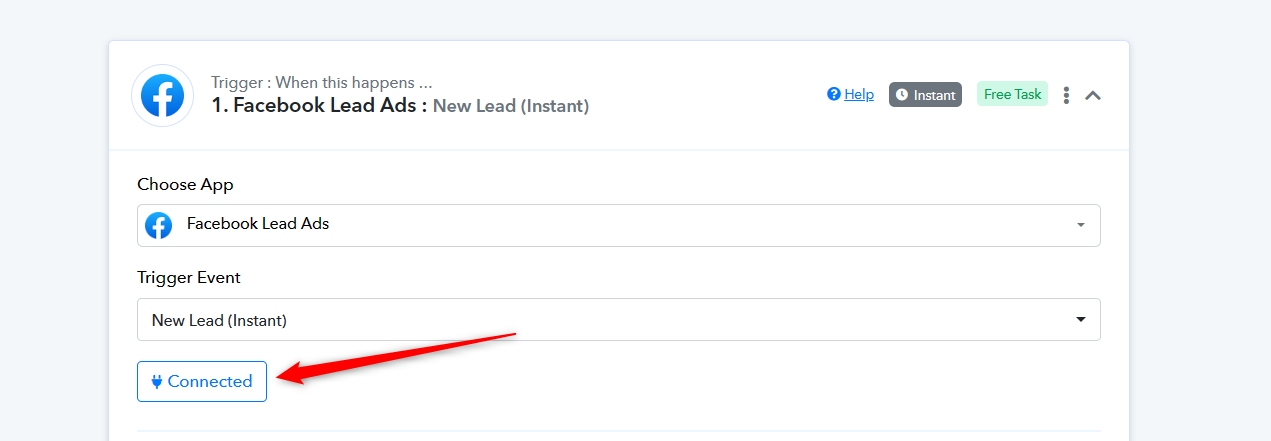Screen dimensions: 1271x441
Task: Click the Trigger Event field label
Action: click(189, 277)
